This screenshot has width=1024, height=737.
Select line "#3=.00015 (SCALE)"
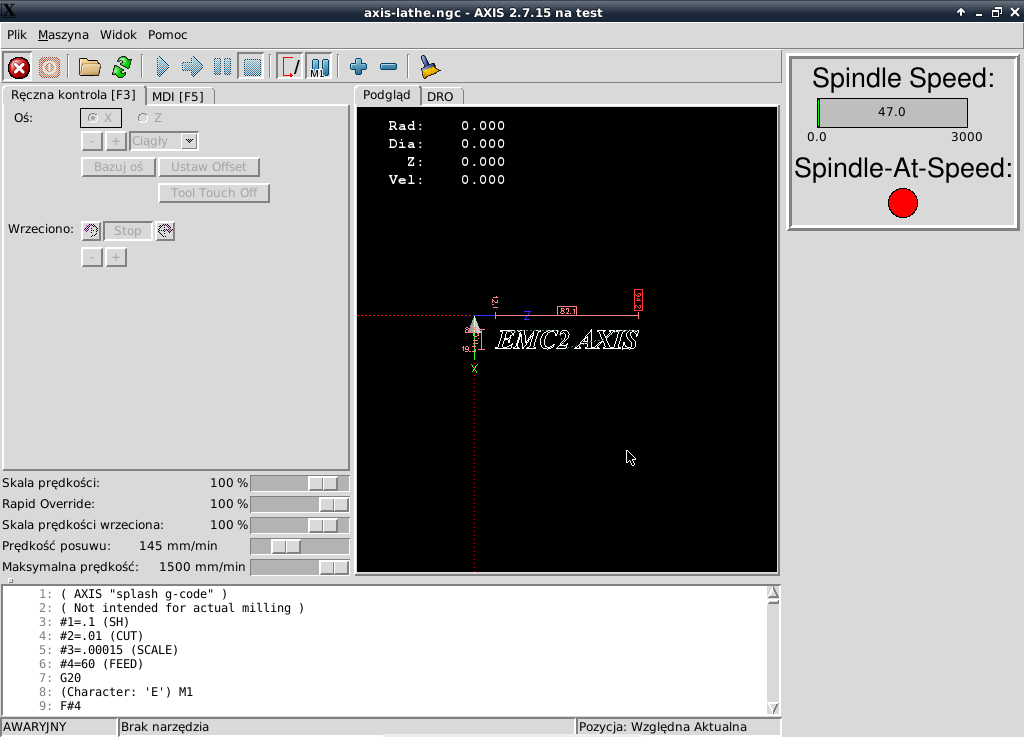[x=119, y=650]
